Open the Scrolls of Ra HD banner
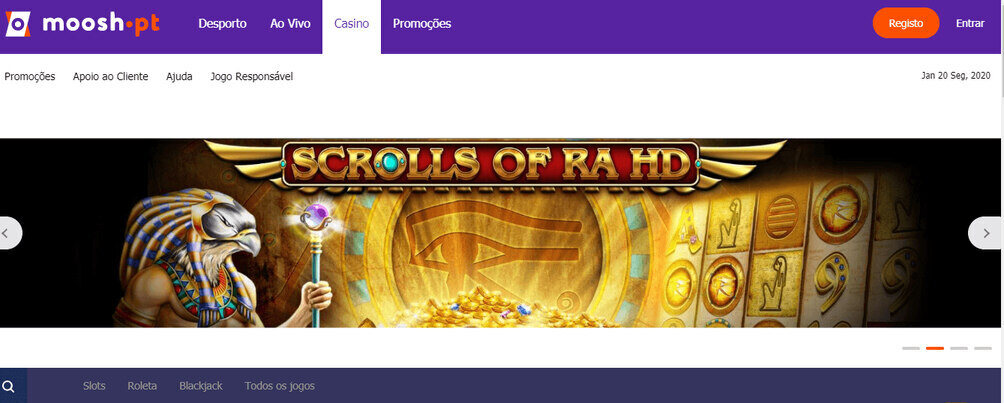Screen dimensions: 1004x403 tap(502, 233)
